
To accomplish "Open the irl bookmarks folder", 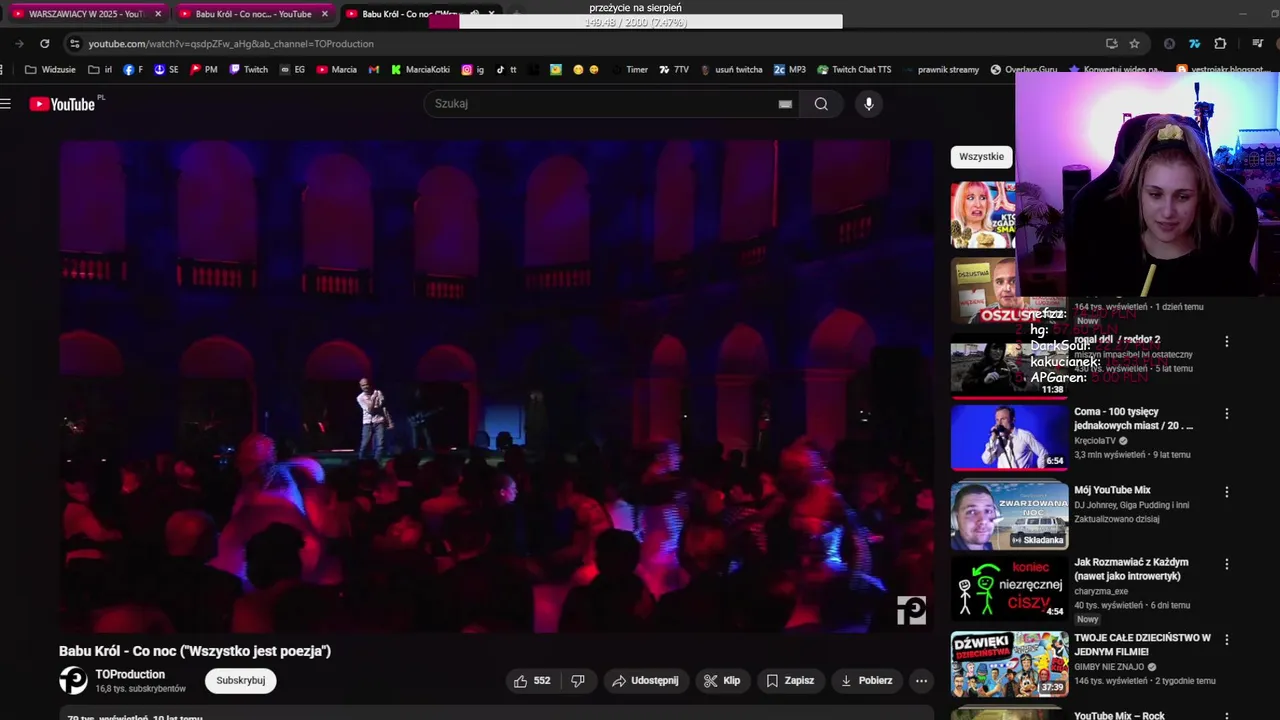I will tap(100, 70).
